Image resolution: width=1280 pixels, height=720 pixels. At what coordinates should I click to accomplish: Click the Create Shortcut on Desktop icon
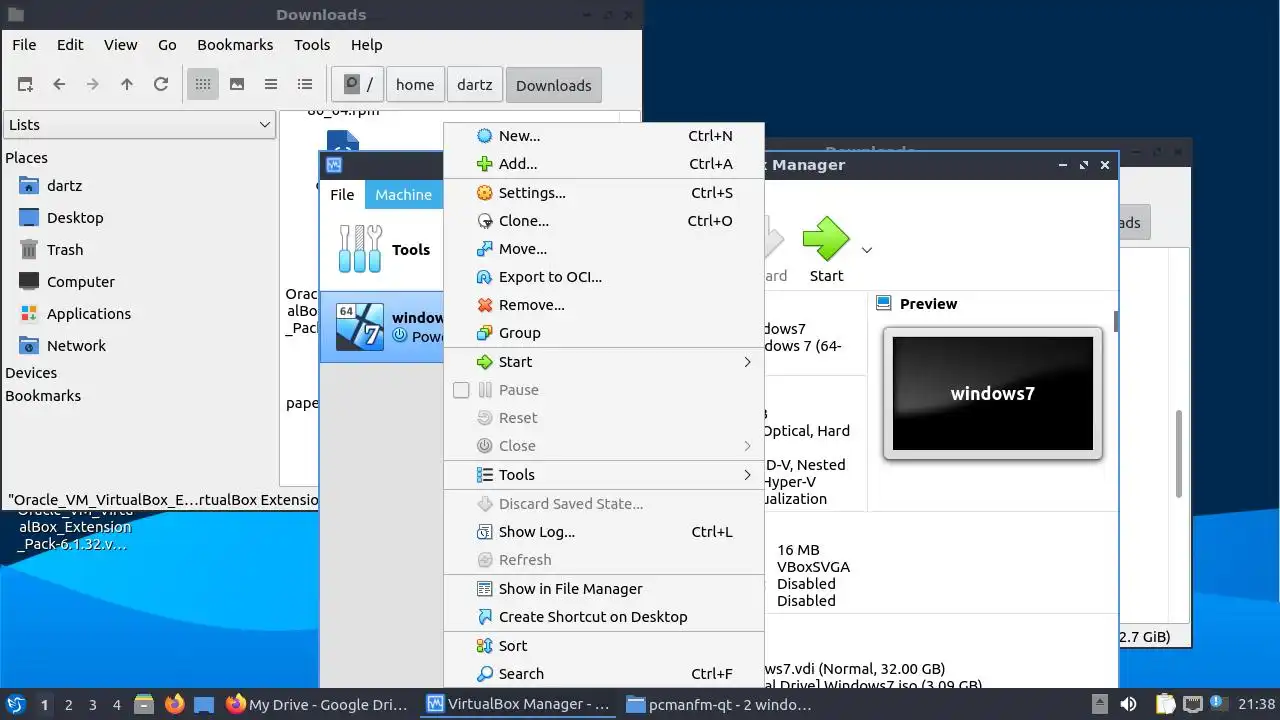coord(484,617)
